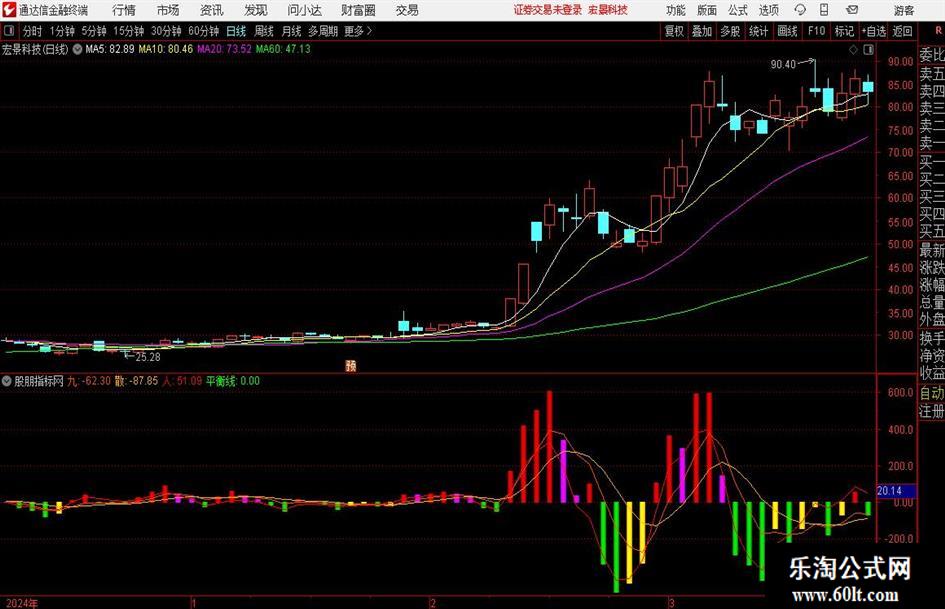
Task: Click the 统计 statistics button
Action: coord(758,31)
